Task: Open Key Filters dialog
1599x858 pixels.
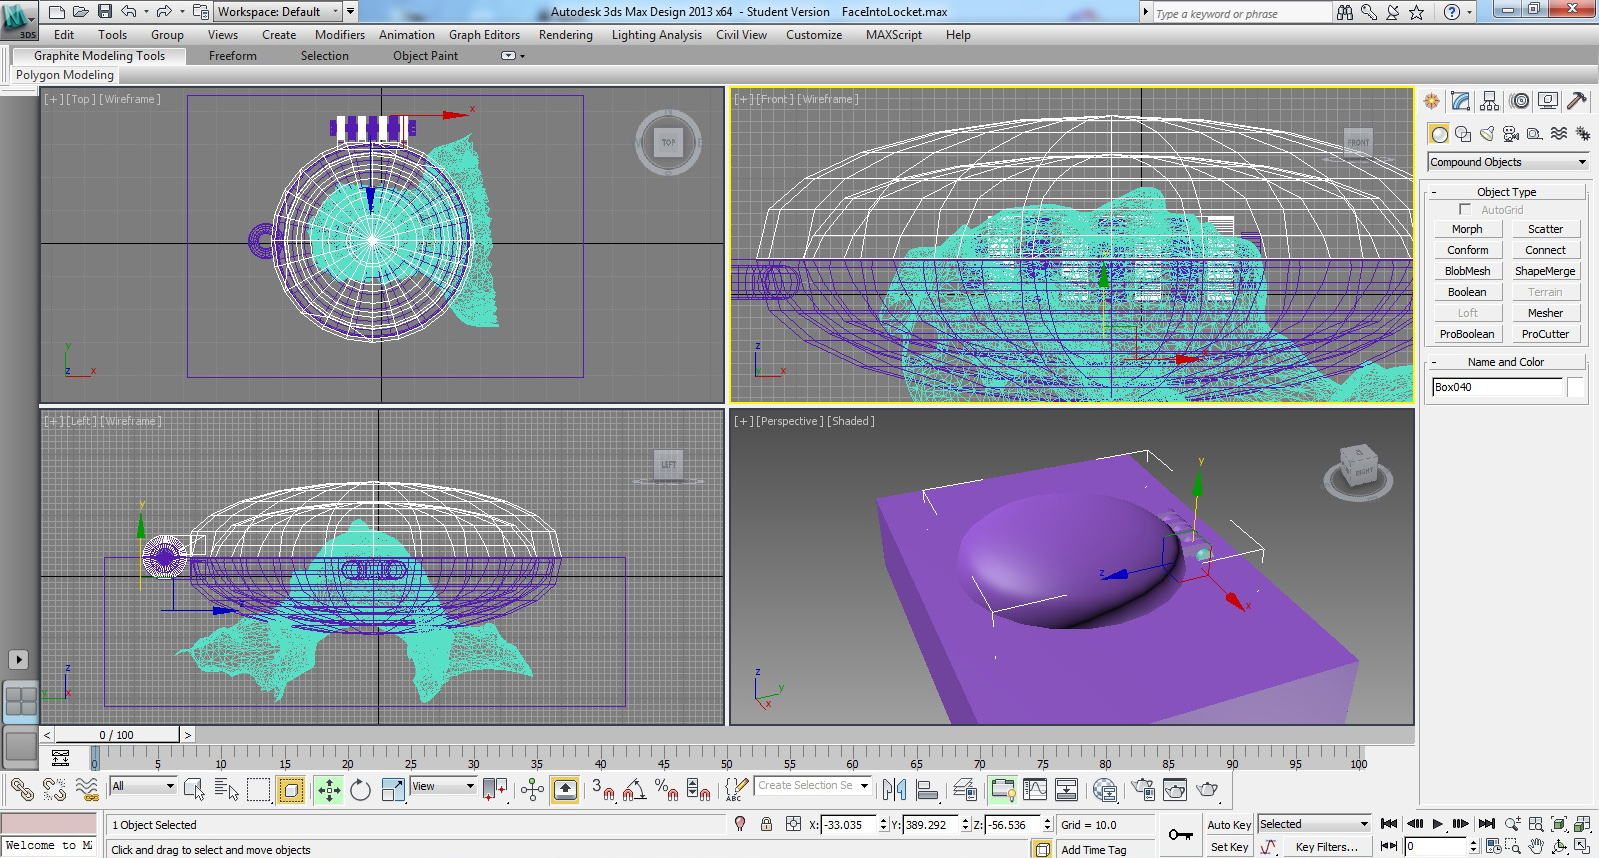Action: [1326, 847]
